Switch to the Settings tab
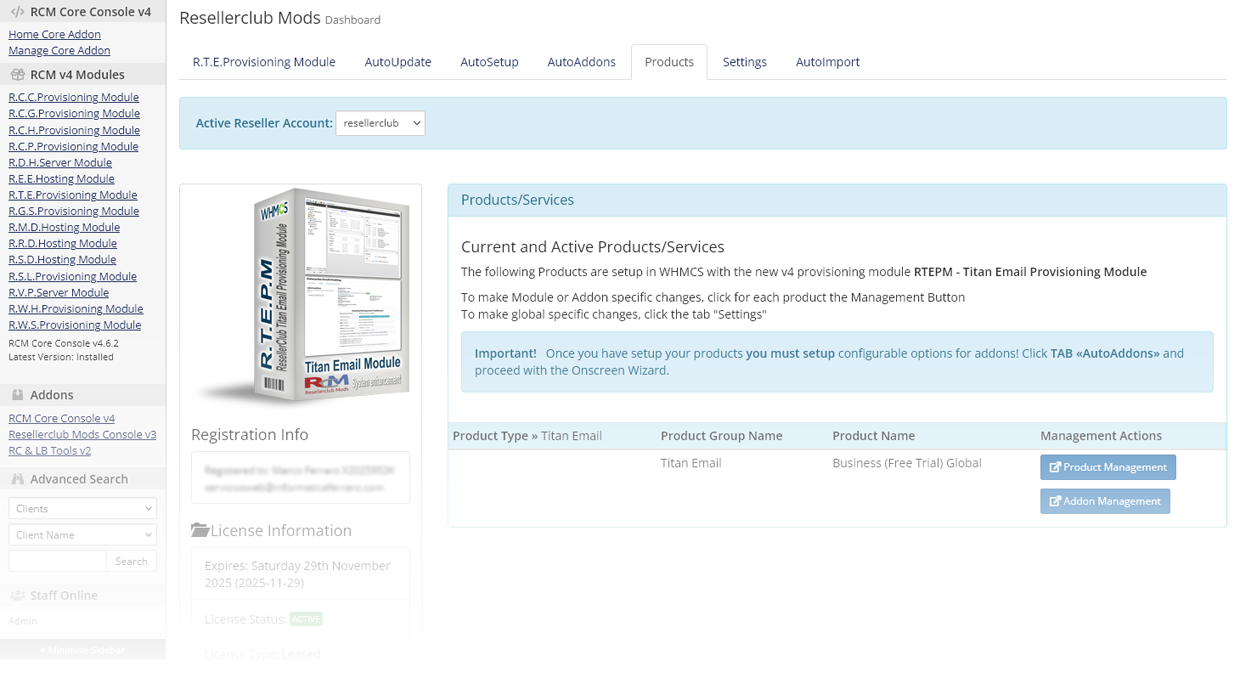The height and width of the screenshot is (678, 1240). coord(745,62)
